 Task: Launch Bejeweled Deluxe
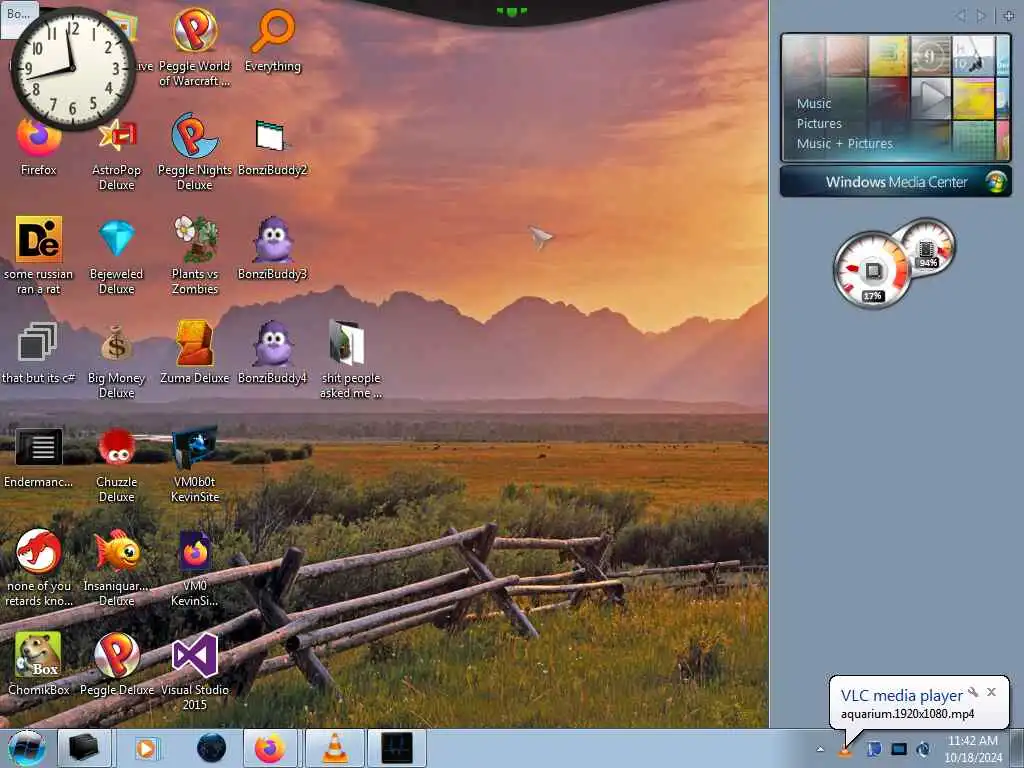pos(116,256)
